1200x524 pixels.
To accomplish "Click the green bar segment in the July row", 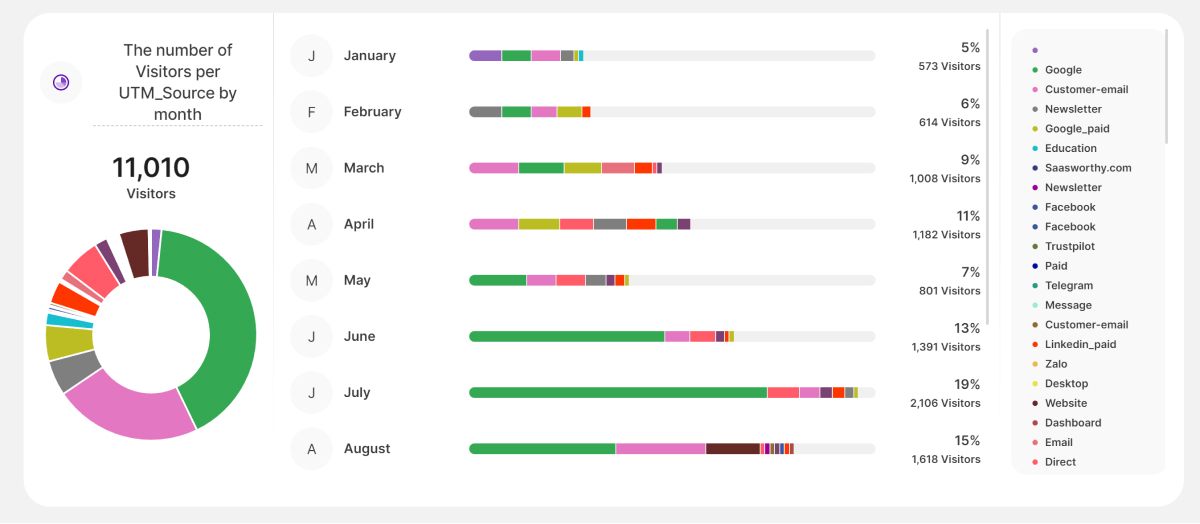I will (x=617, y=393).
